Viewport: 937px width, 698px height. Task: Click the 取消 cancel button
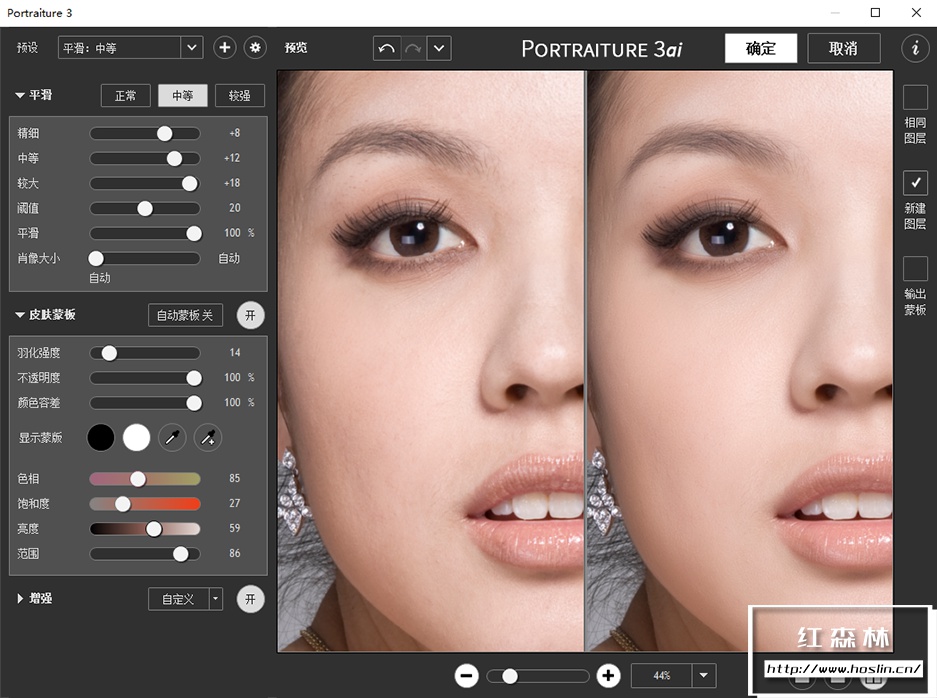[844, 48]
